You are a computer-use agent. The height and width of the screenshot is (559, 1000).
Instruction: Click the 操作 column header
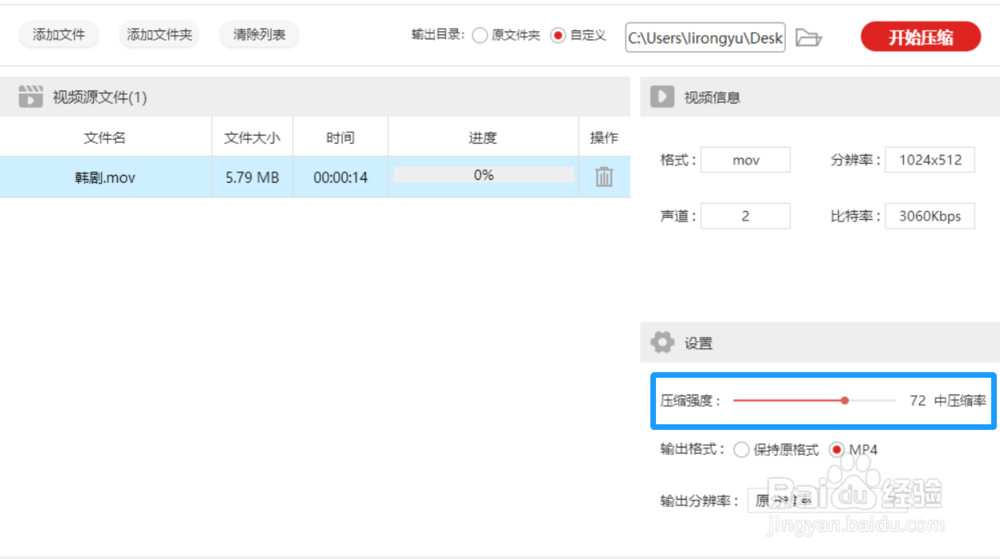pos(604,138)
